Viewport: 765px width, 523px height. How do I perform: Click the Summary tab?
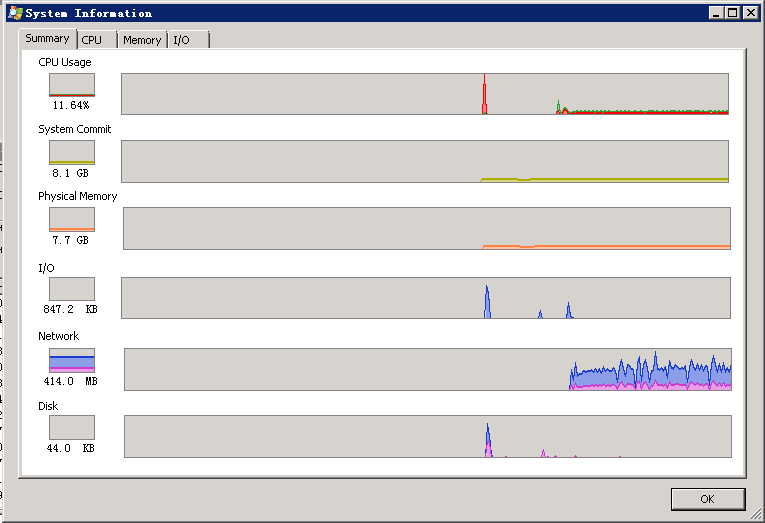(x=47, y=39)
